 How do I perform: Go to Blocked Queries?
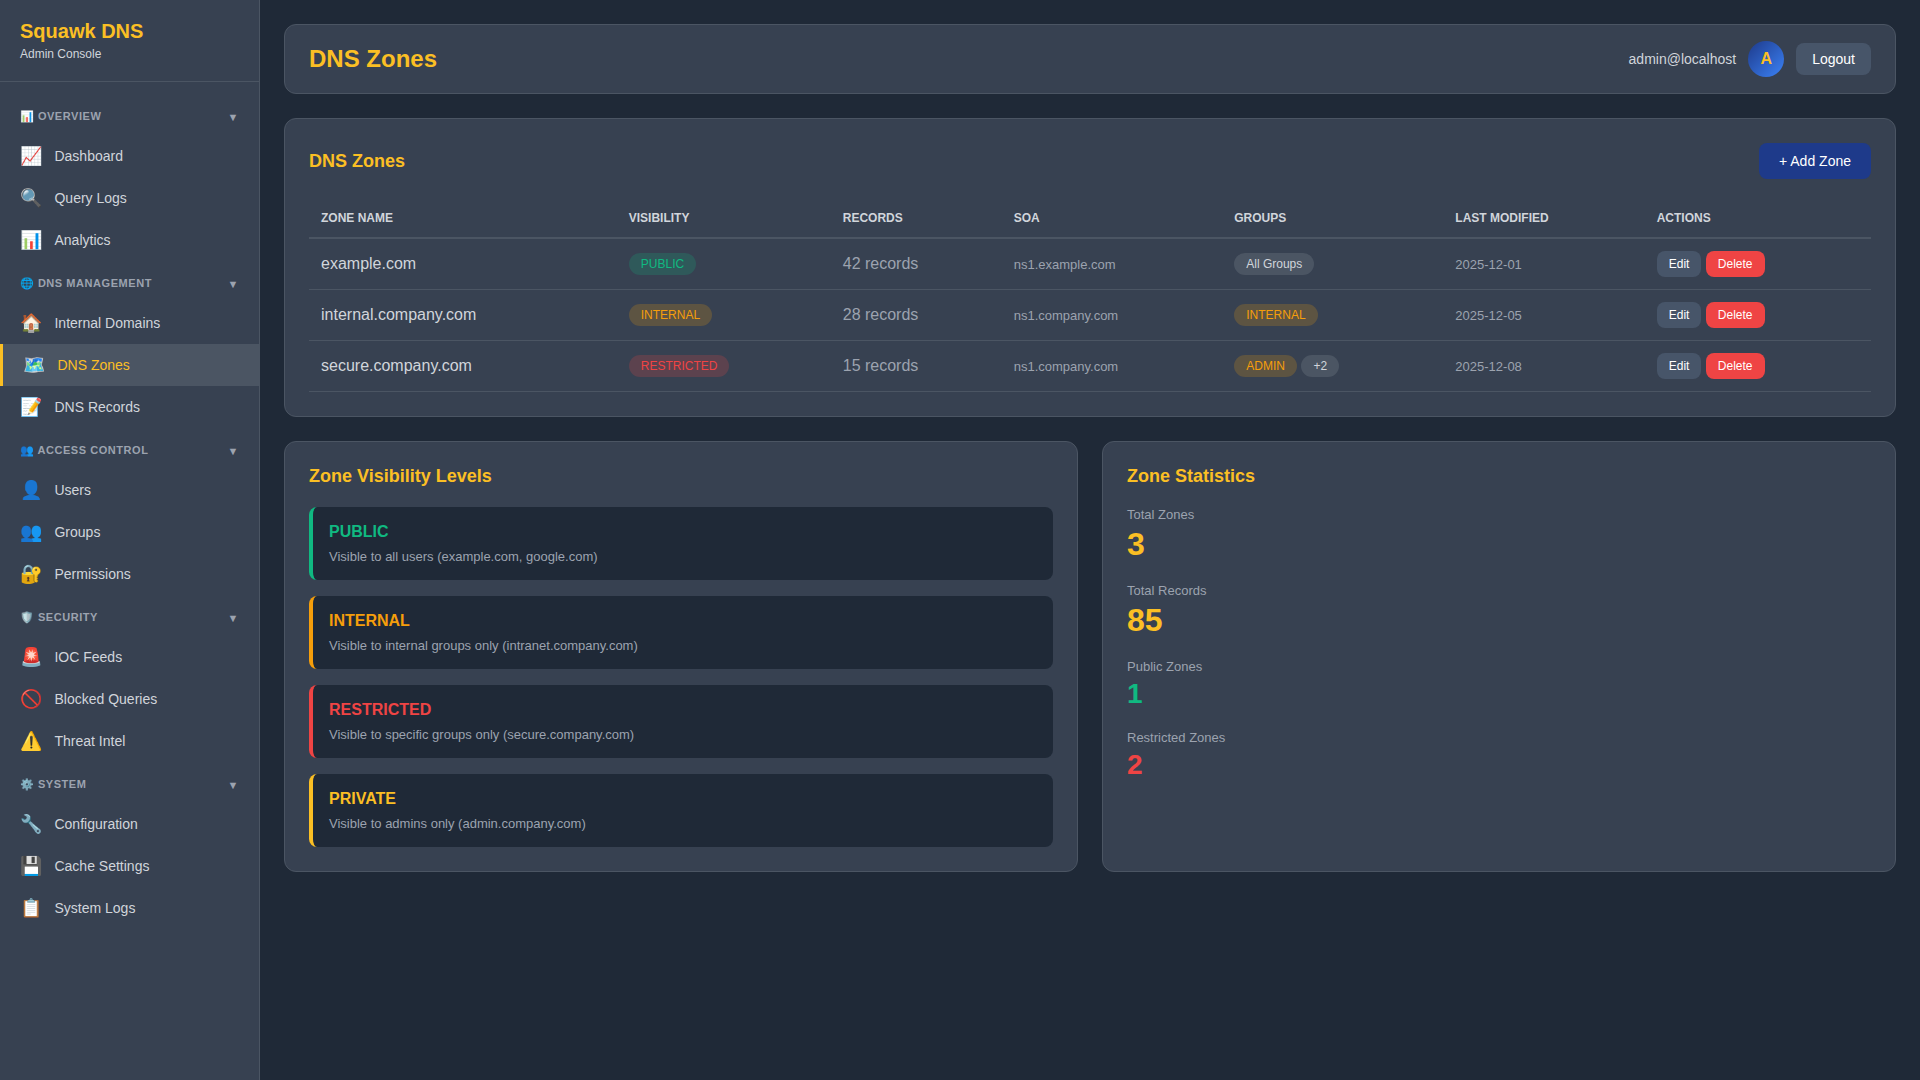click(x=129, y=699)
